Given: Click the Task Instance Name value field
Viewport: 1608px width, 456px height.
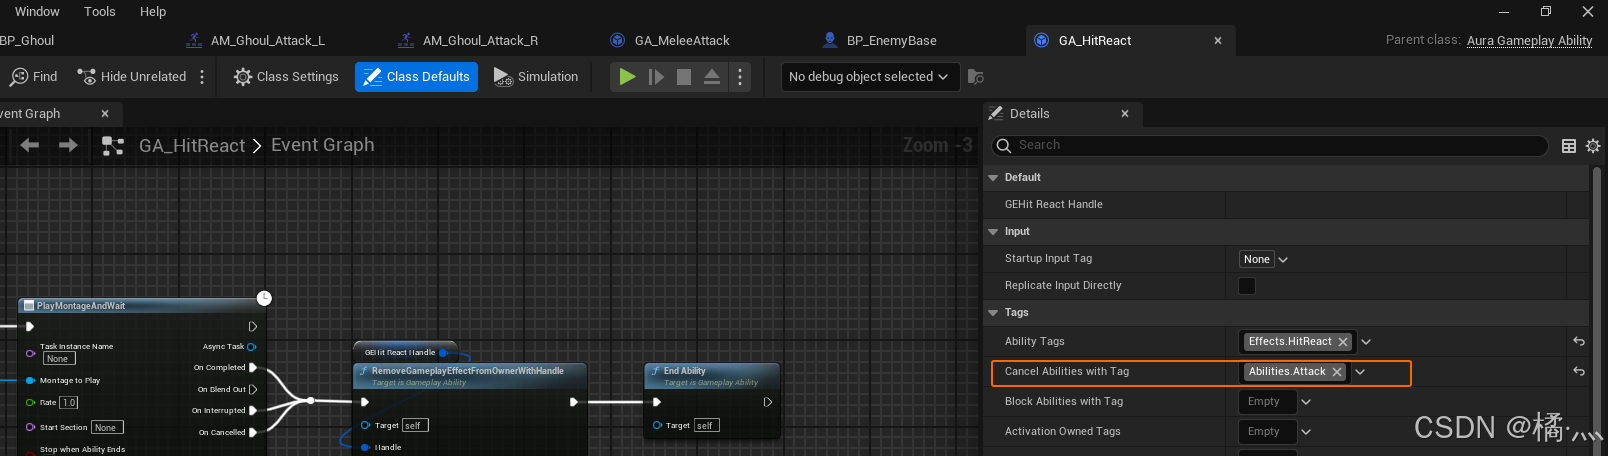Looking at the screenshot, I should (59, 359).
